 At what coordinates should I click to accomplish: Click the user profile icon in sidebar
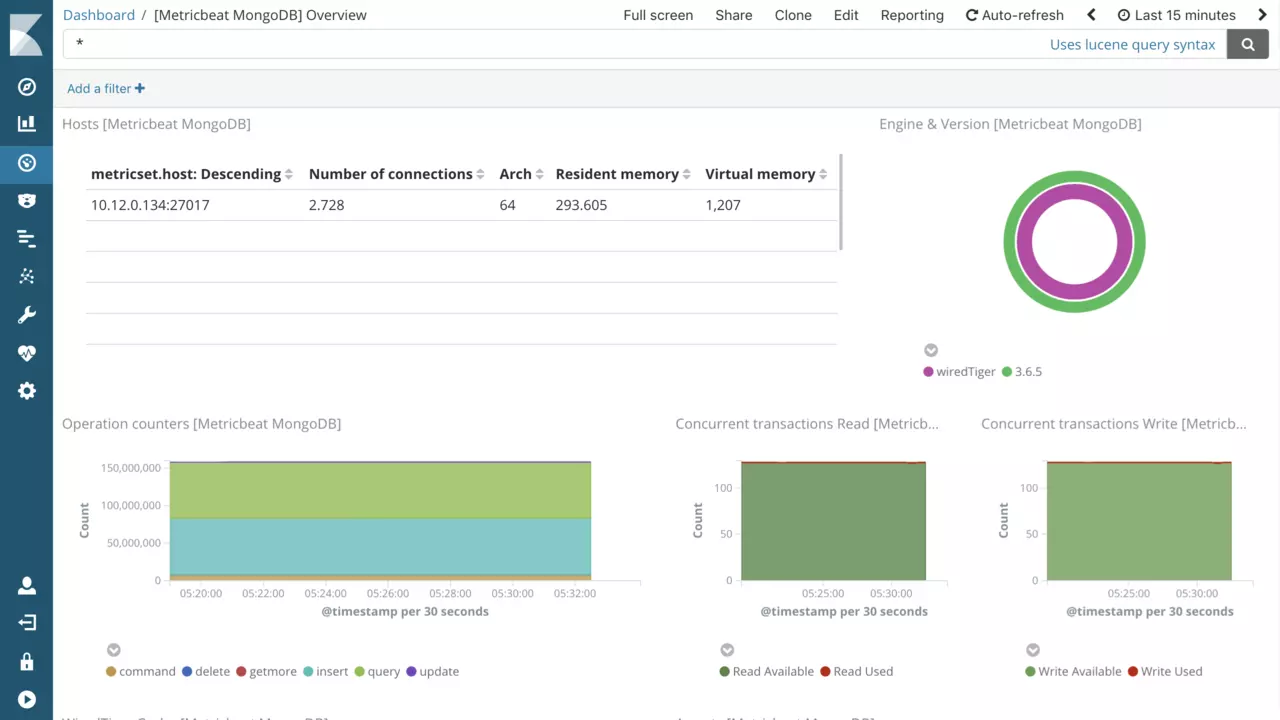(x=27, y=585)
